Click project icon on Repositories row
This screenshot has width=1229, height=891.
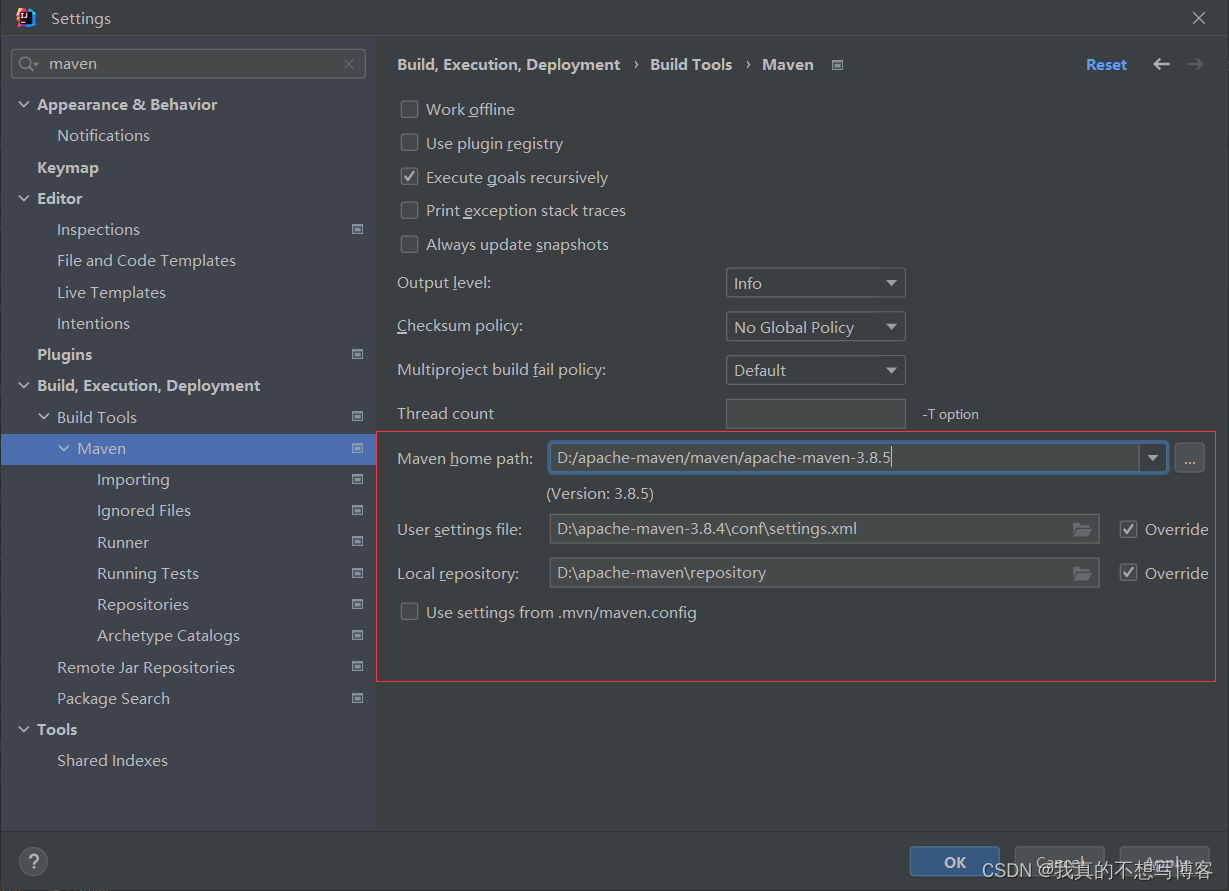click(x=357, y=604)
